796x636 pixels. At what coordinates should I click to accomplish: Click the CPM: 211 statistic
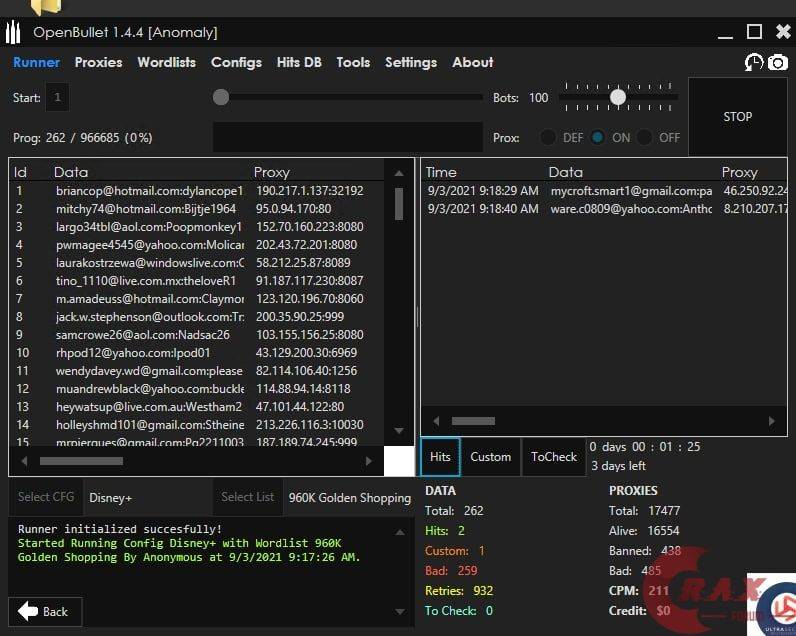coord(639,591)
